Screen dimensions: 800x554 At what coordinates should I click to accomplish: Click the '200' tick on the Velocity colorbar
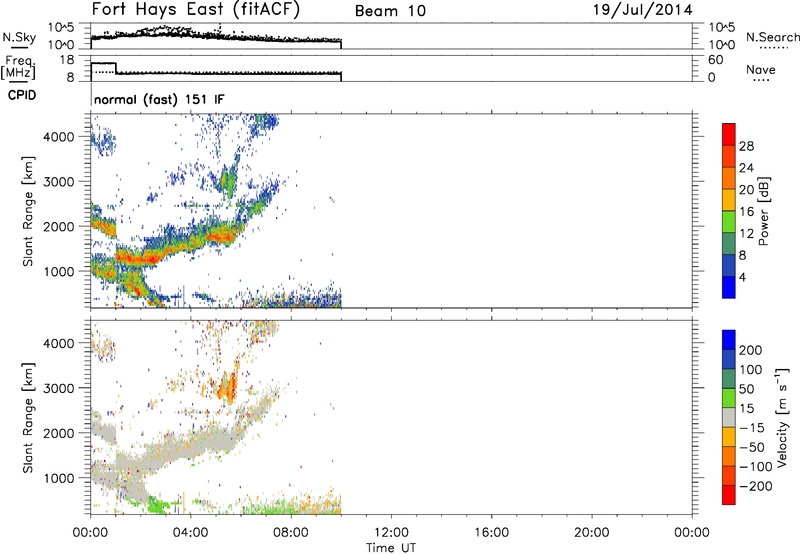pos(751,350)
